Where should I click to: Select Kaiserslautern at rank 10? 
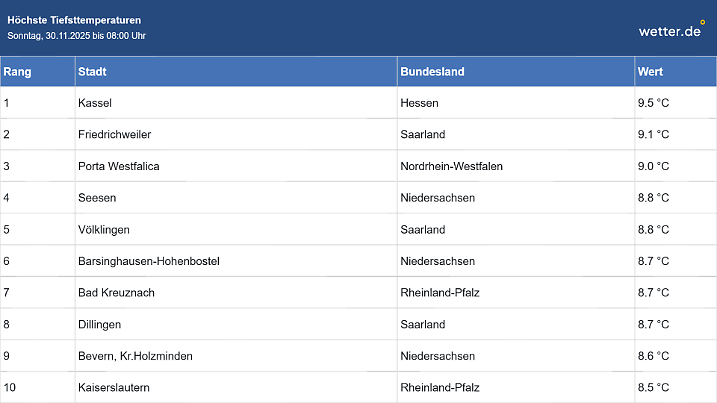pyautogui.click(x=114, y=387)
